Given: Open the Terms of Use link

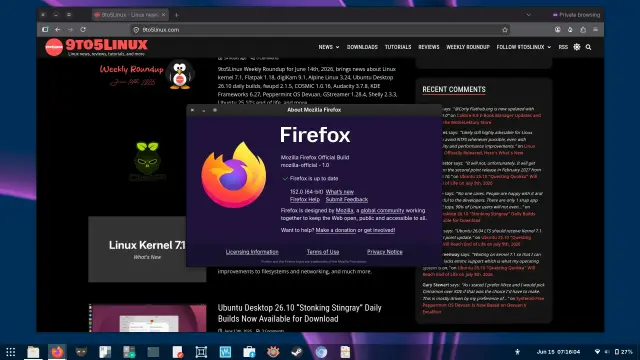Looking at the screenshot, I should pyautogui.click(x=323, y=252).
